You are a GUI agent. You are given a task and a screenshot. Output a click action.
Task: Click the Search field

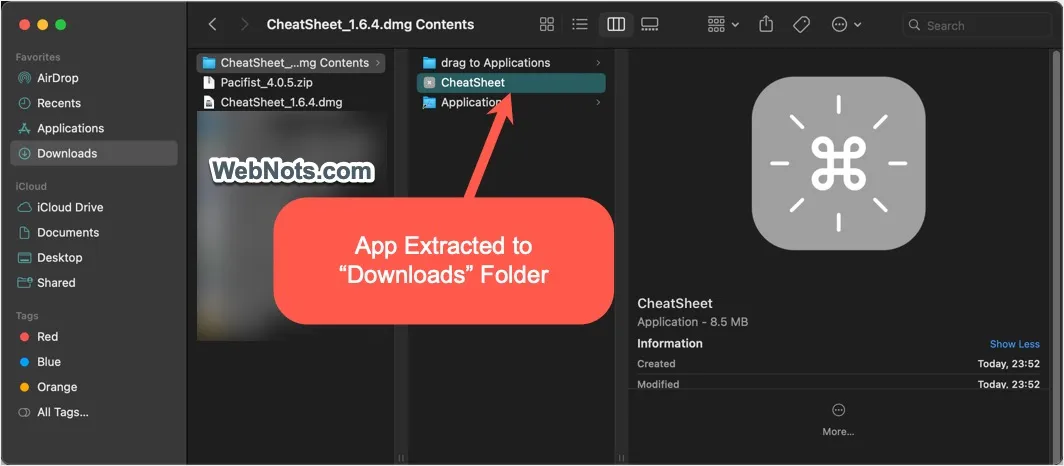point(976,25)
